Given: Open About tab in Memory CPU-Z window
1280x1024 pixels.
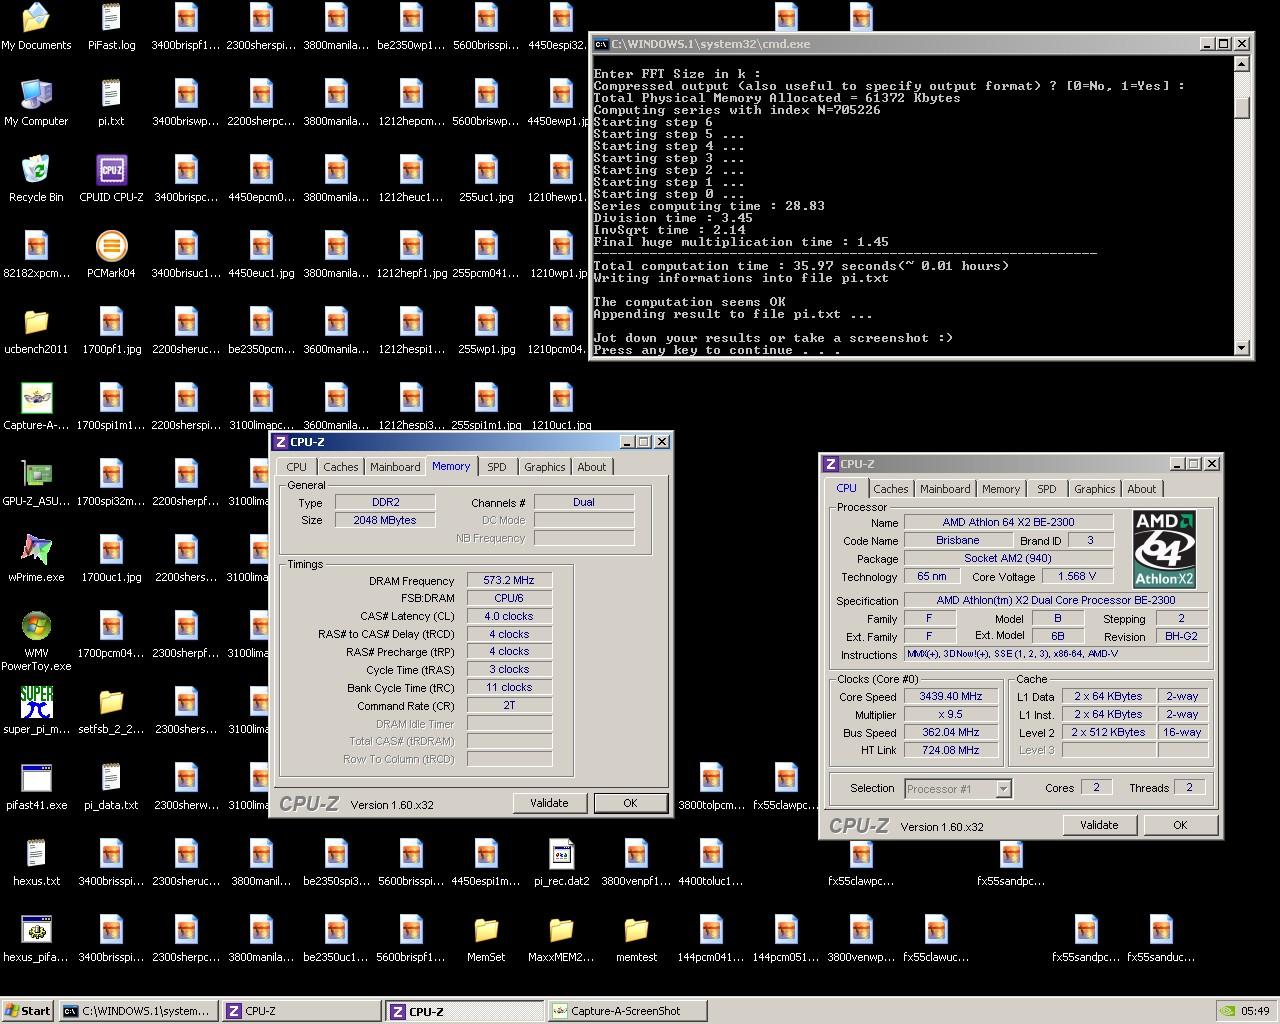Looking at the screenshot, I should (x=592, y=467).
